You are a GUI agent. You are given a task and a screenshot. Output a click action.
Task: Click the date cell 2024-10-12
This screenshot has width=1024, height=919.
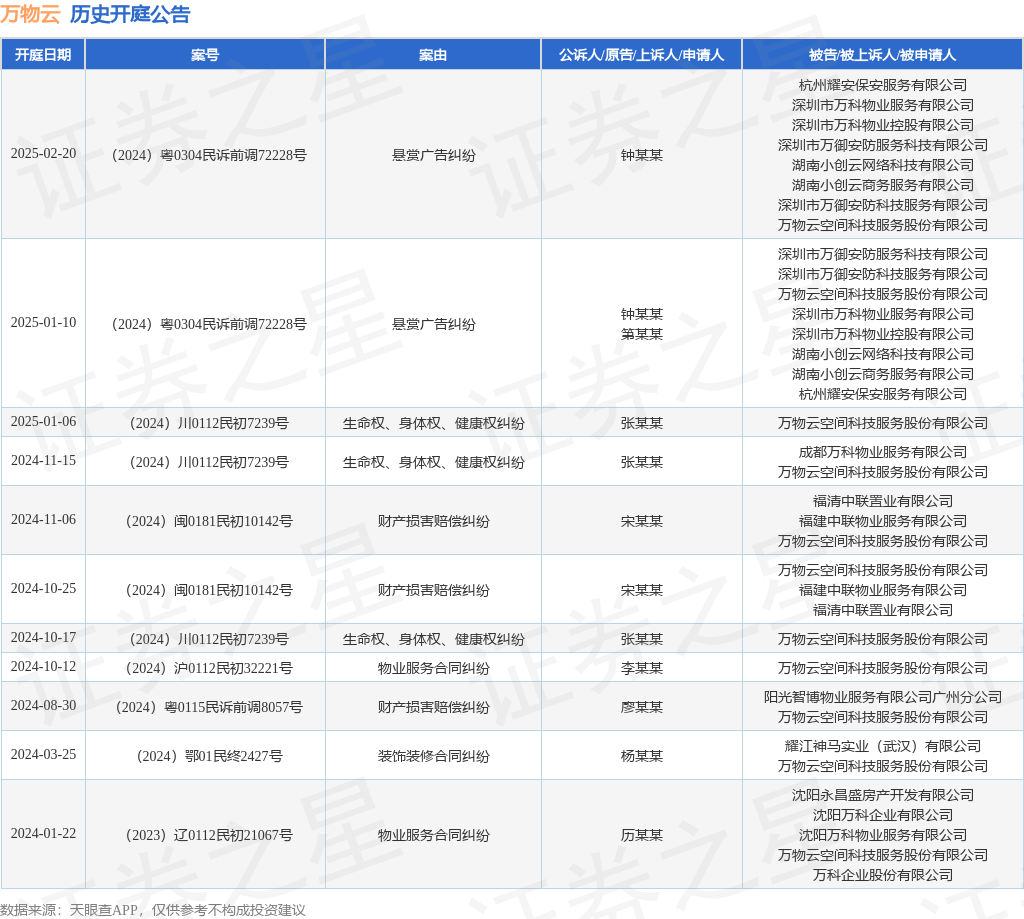[43, 667]
